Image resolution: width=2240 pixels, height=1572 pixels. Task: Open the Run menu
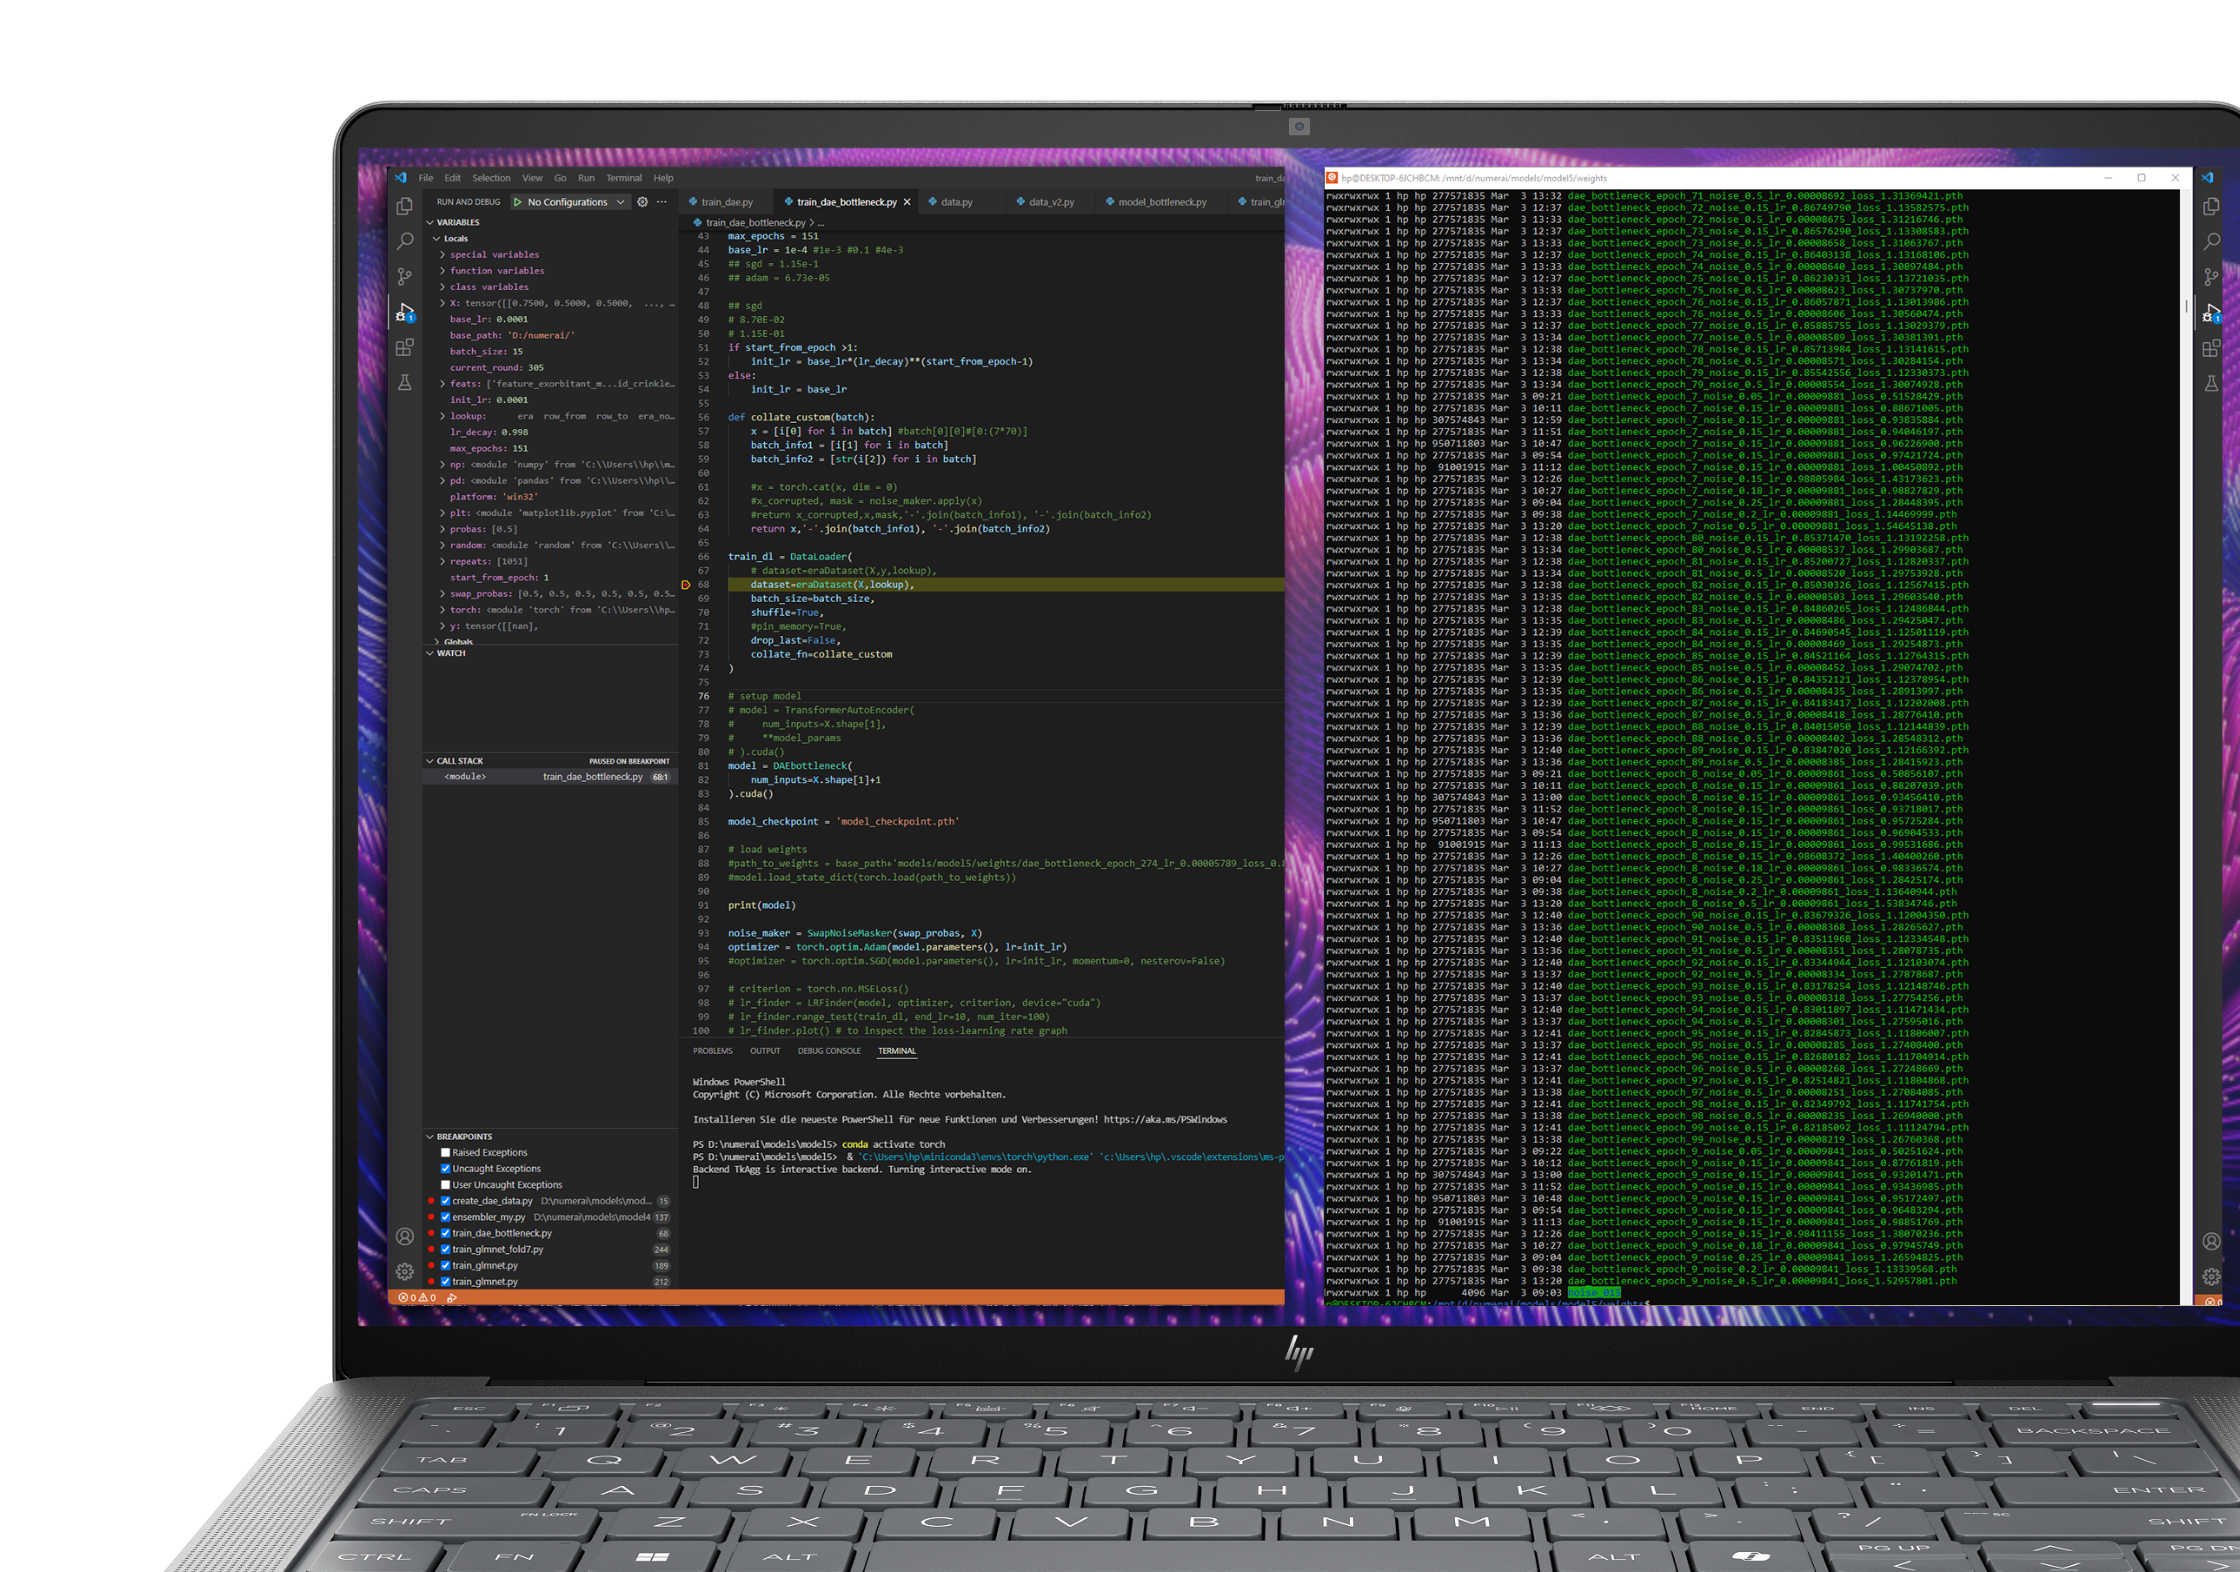pyautogui.click(x=587, y=177)
